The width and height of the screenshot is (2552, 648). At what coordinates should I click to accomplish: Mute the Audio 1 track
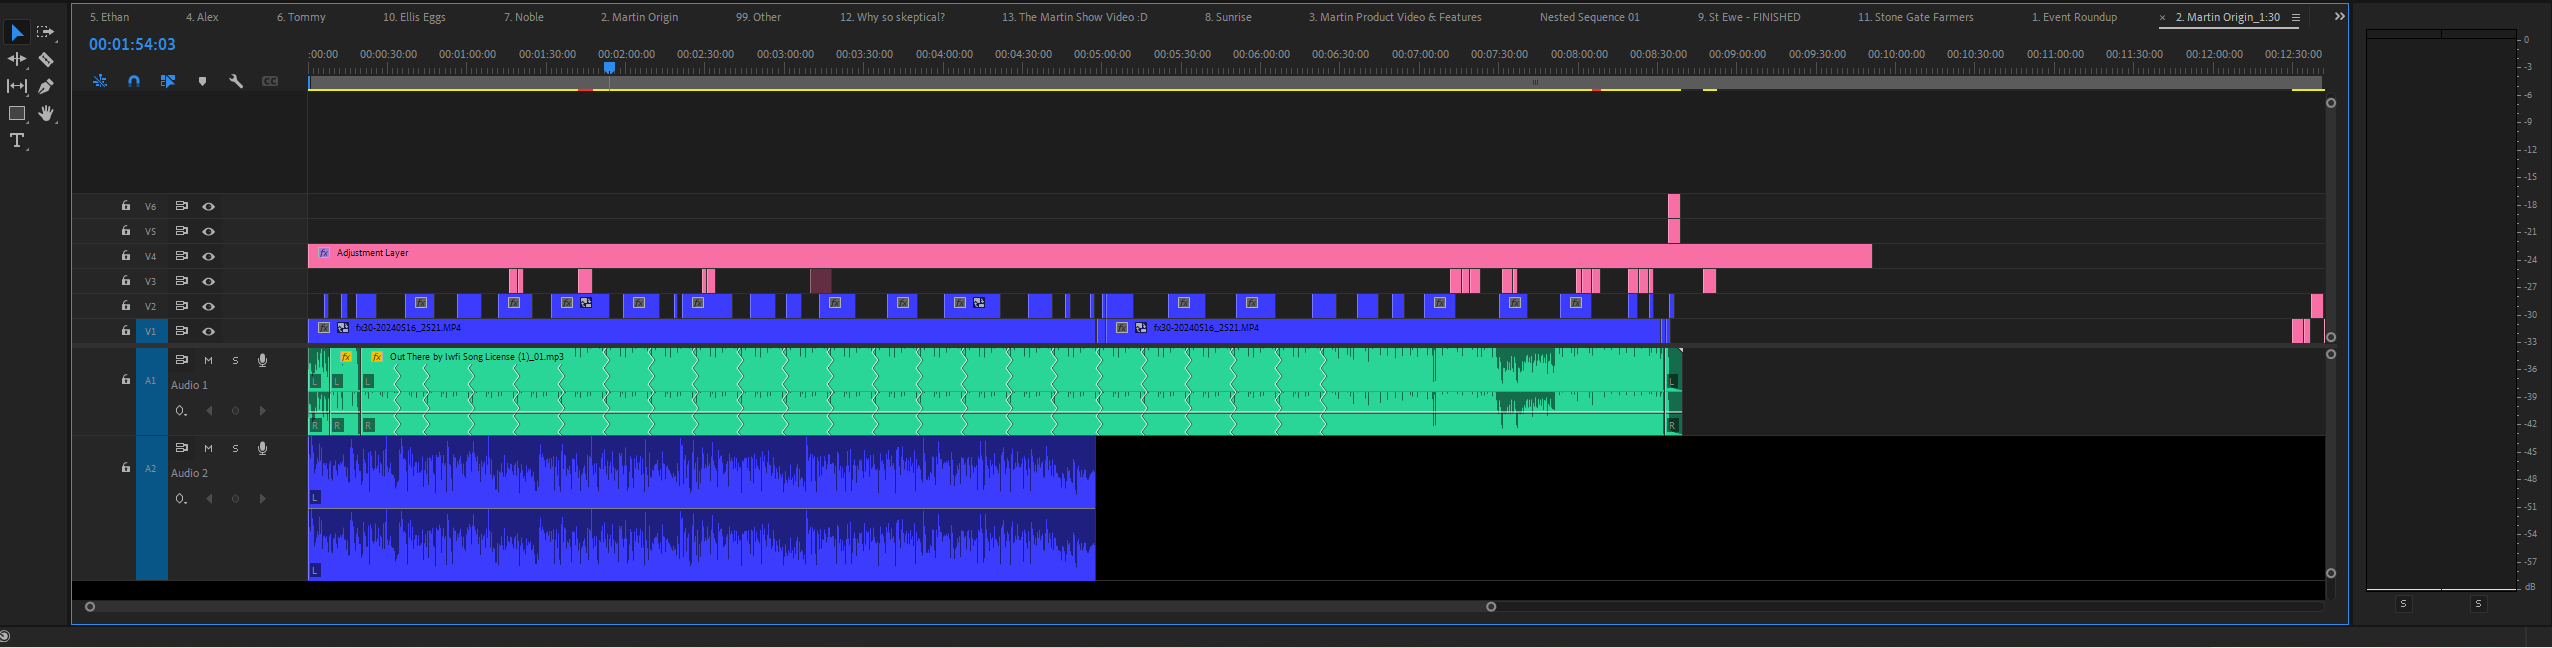208,360
